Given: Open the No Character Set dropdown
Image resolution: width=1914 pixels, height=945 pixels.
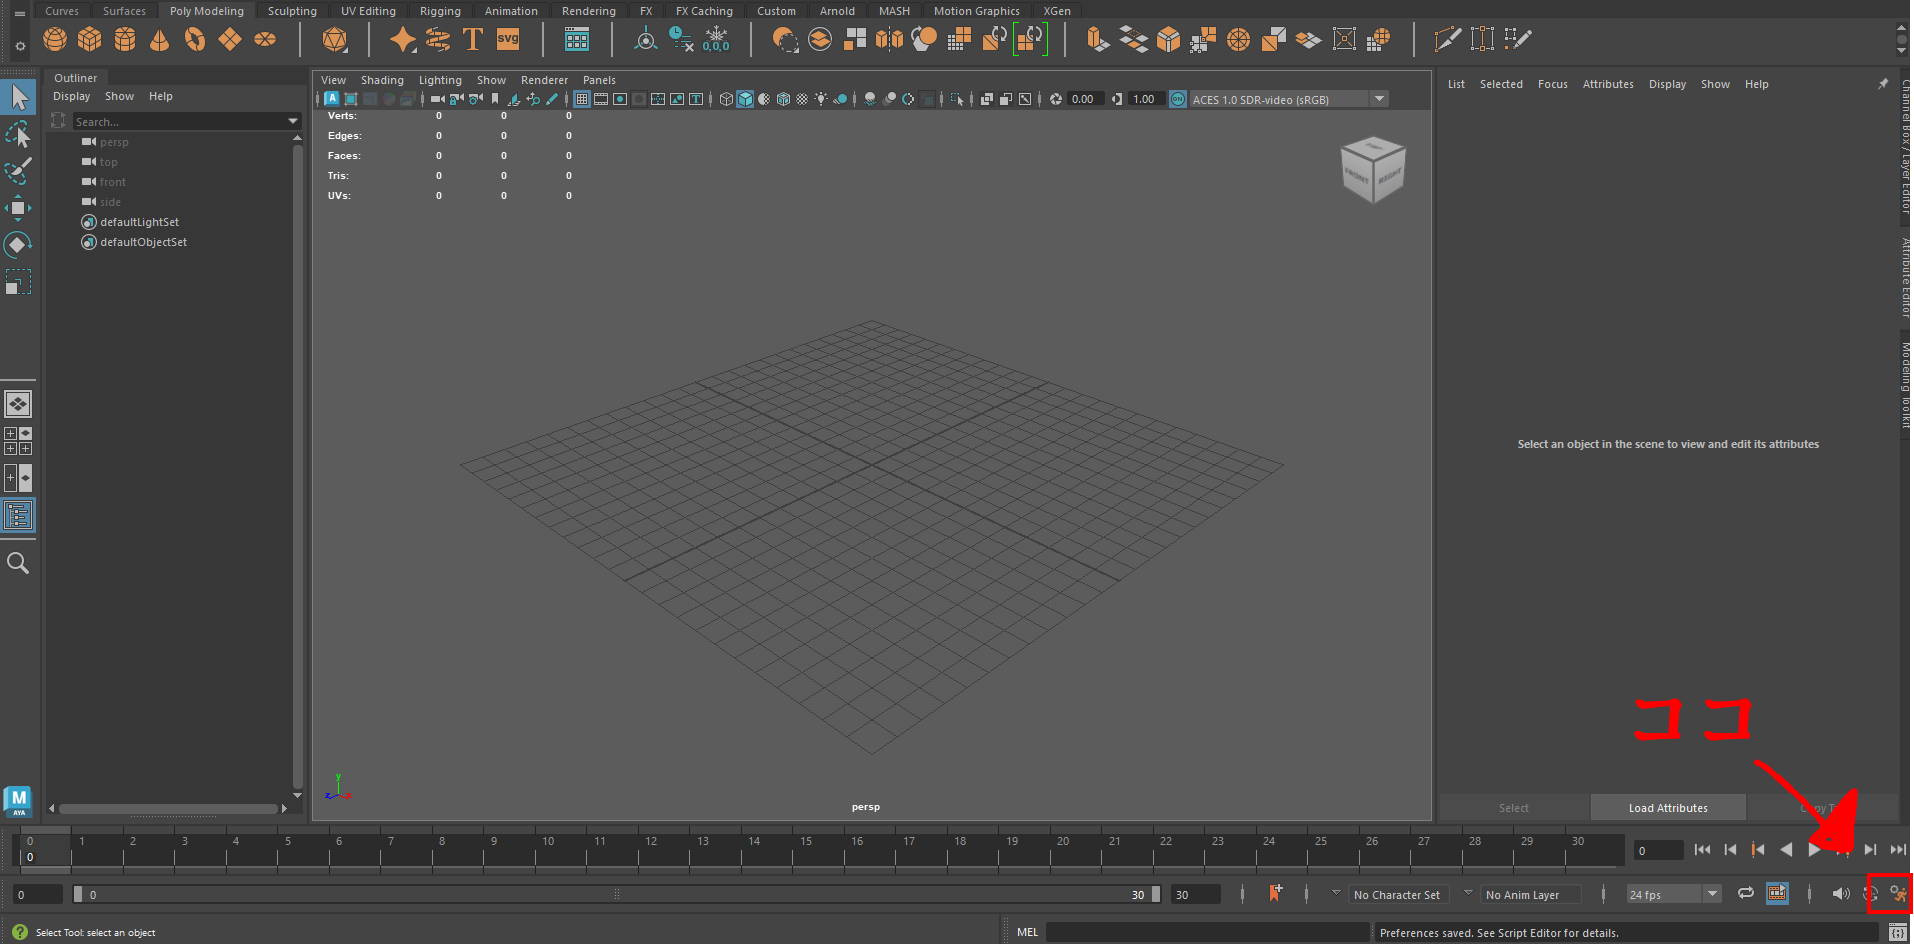Looking at the screenshot, I should coord(1398,894).
